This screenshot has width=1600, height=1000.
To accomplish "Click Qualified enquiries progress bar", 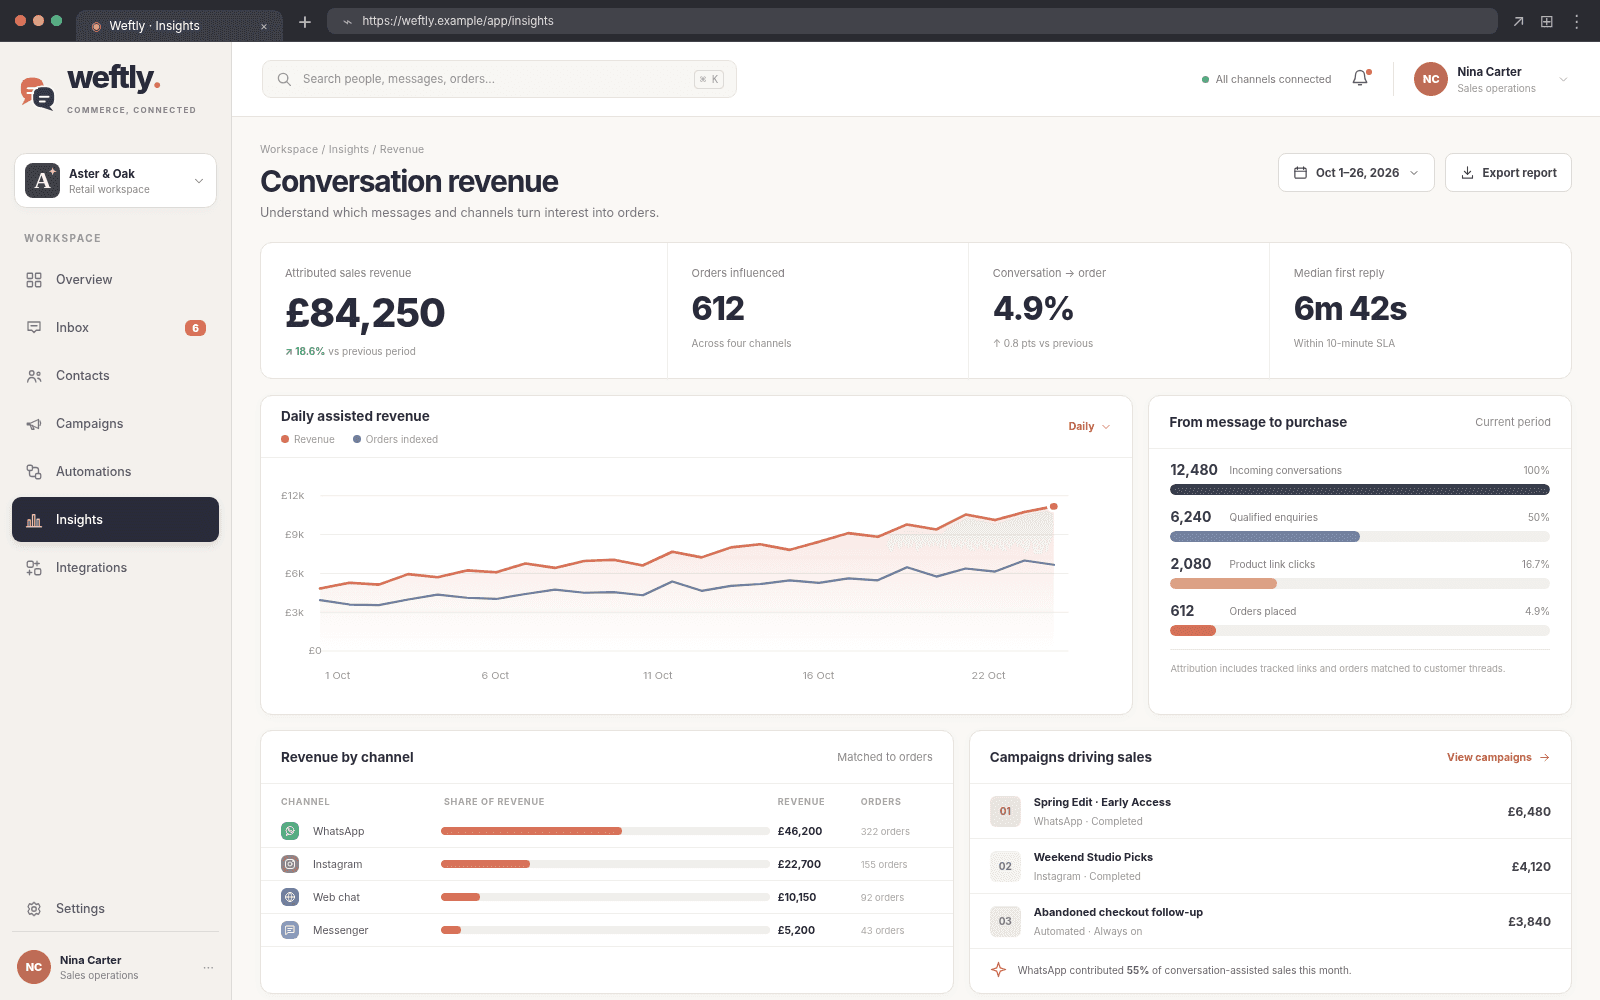I will coord(1360,537).
